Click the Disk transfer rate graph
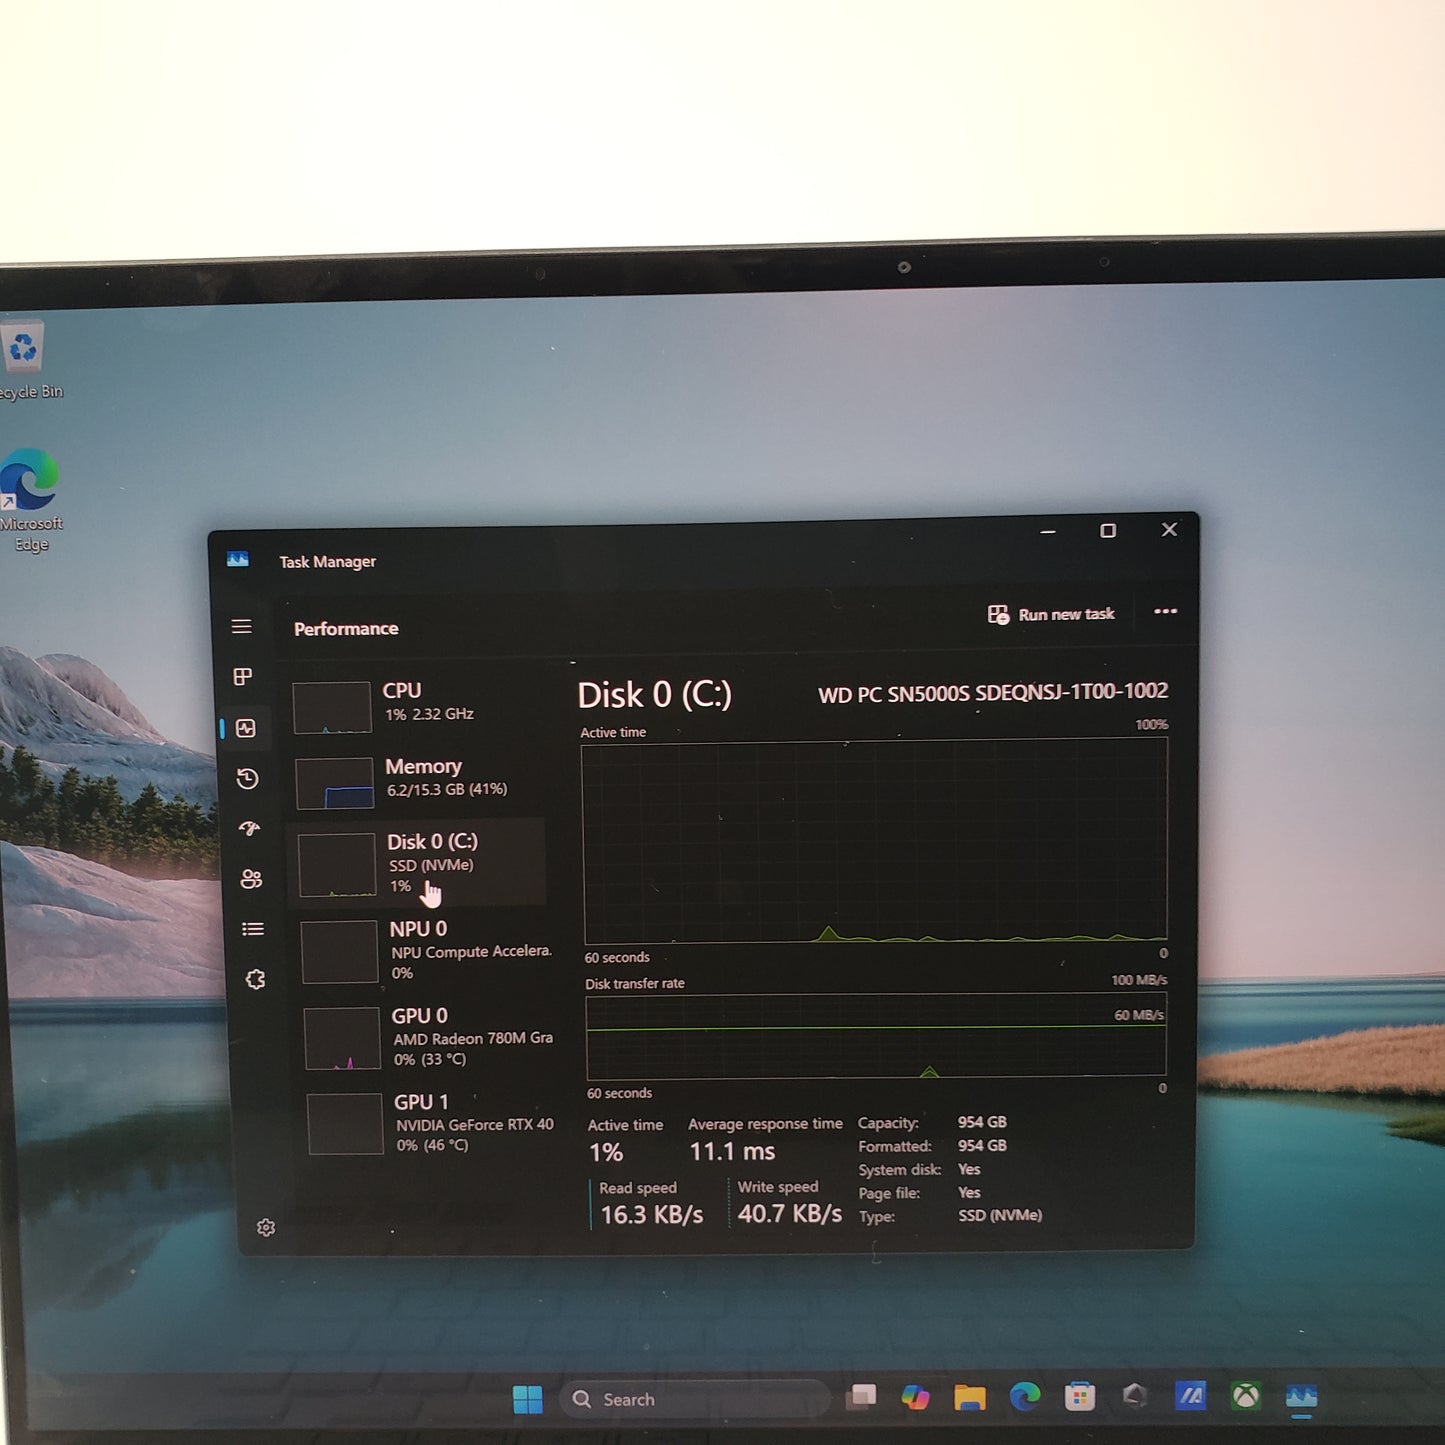 [877, 1036]
